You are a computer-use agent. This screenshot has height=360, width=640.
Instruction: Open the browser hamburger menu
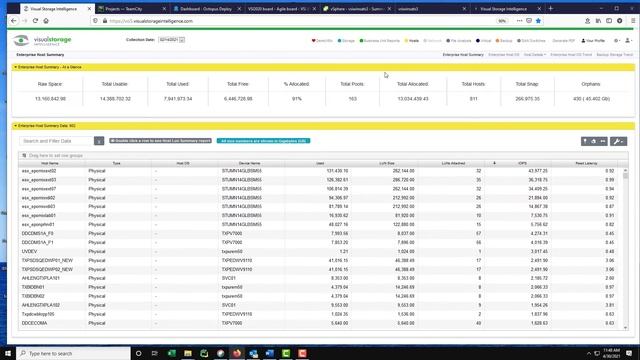point(633,21)
